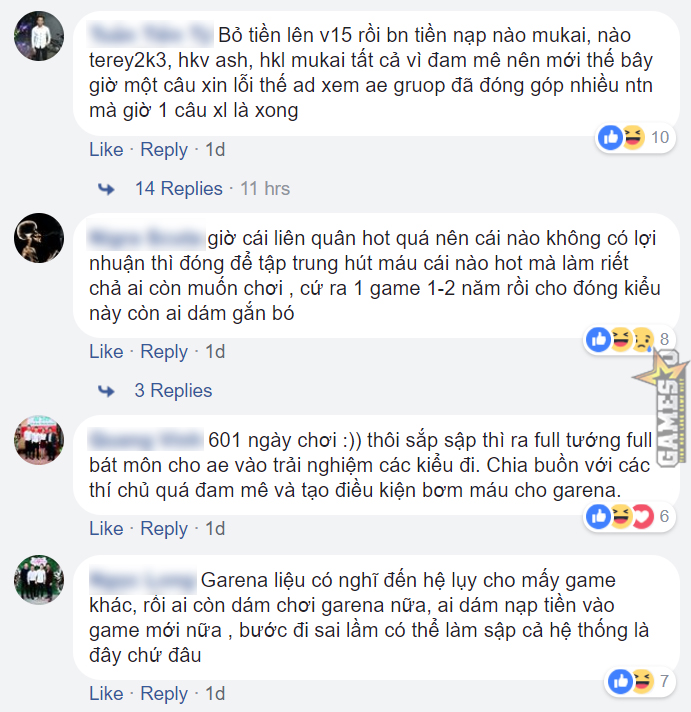Viewport: 691px width, 712px height.
Task: Like the comment starting with Bỏ tiền lên v15
Action: pos(106,150)
